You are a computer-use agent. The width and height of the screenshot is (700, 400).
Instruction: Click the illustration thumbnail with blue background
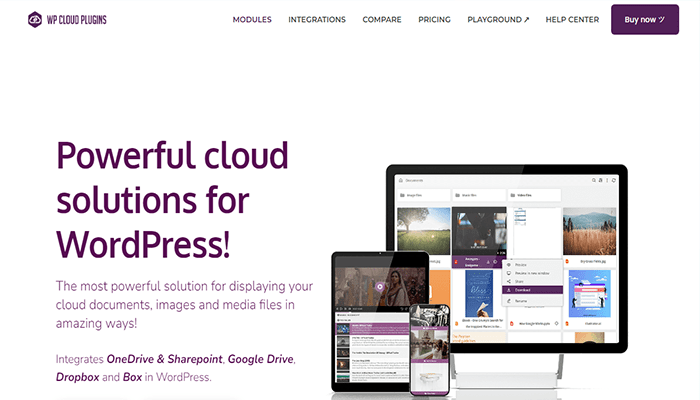(589, 294)
